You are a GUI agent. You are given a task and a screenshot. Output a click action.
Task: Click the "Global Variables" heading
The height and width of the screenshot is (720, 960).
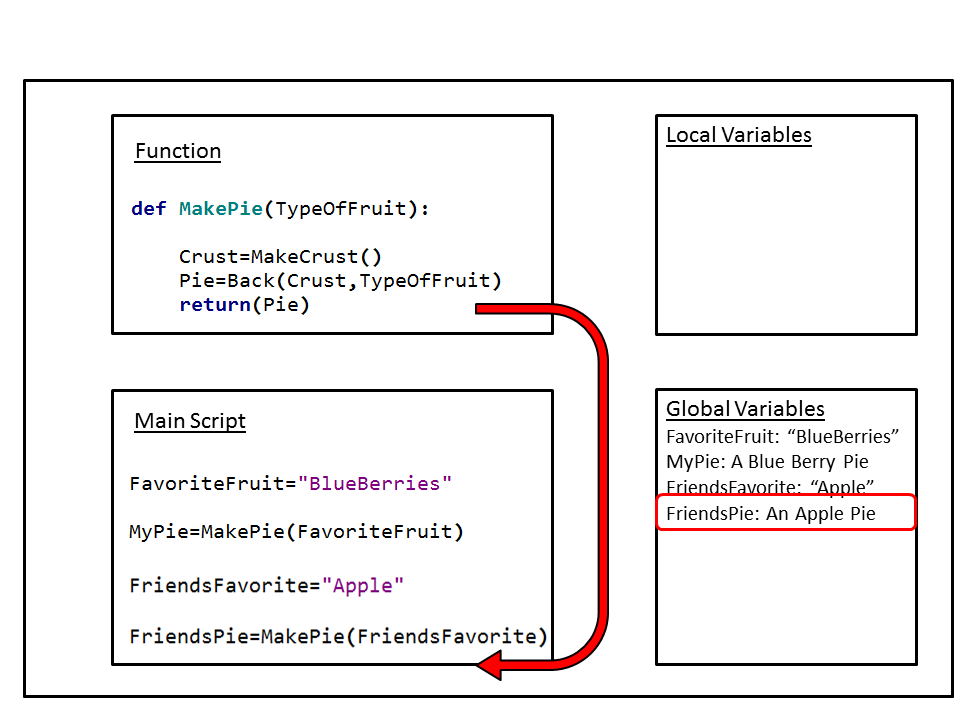tap(745, 409)
